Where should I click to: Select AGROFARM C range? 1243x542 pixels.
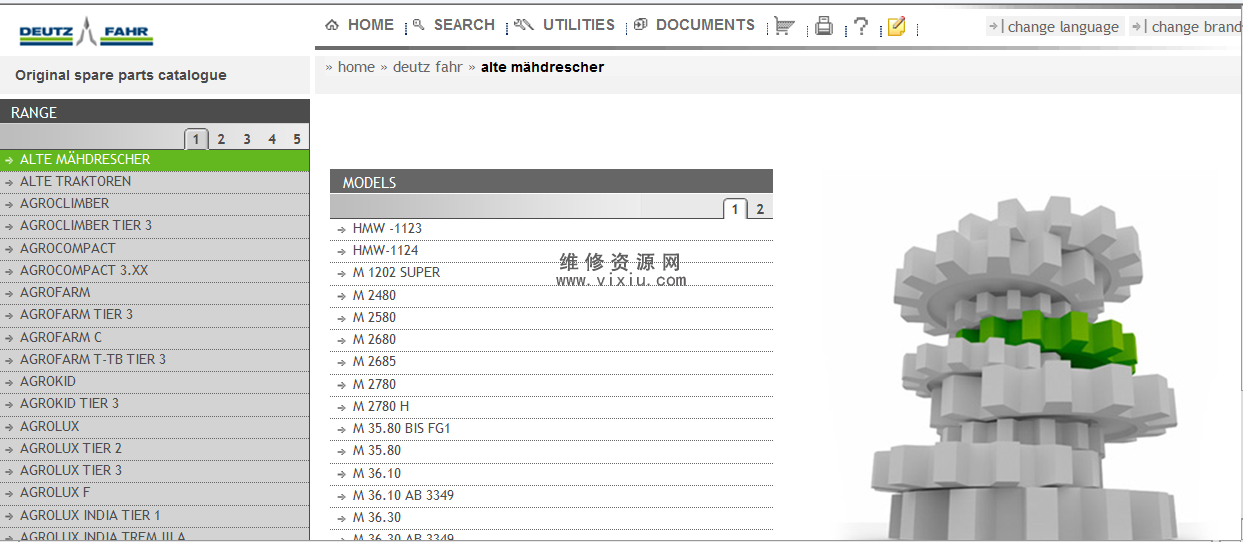click(x=155, y=338)
